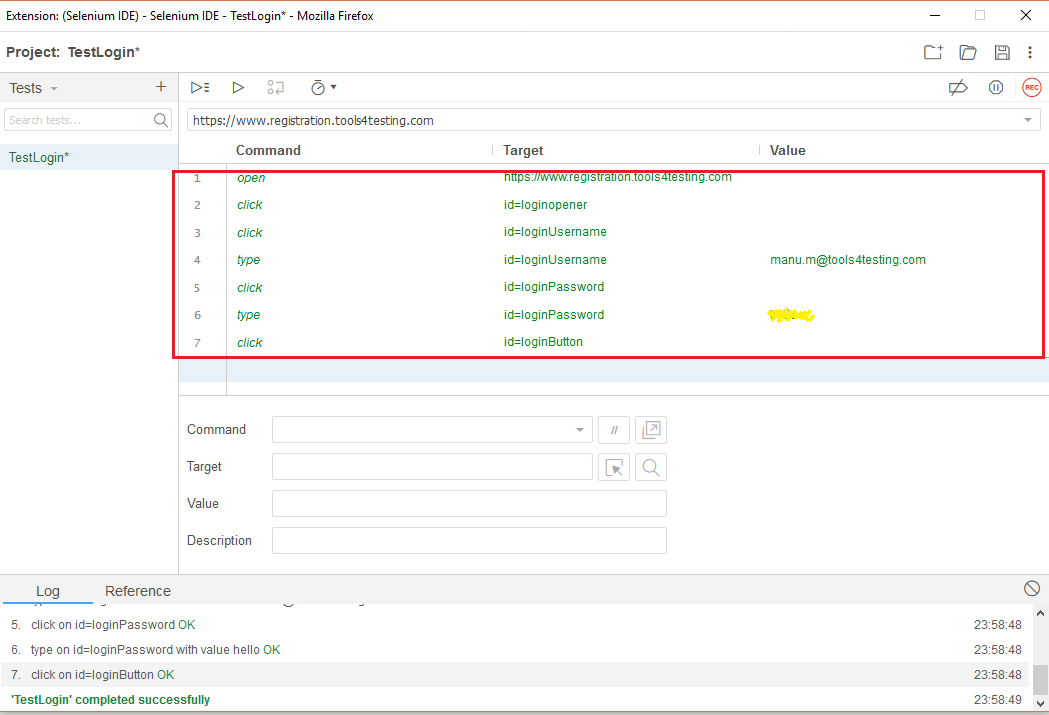Click value manu.m@tools4testing.com
1049x715 pixels.
848,260
